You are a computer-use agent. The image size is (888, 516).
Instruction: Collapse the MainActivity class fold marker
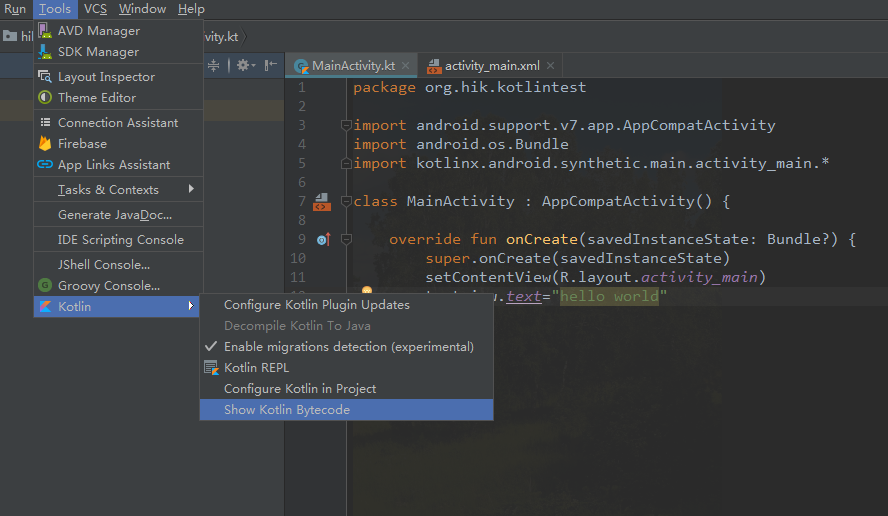[x=346, y=201]
